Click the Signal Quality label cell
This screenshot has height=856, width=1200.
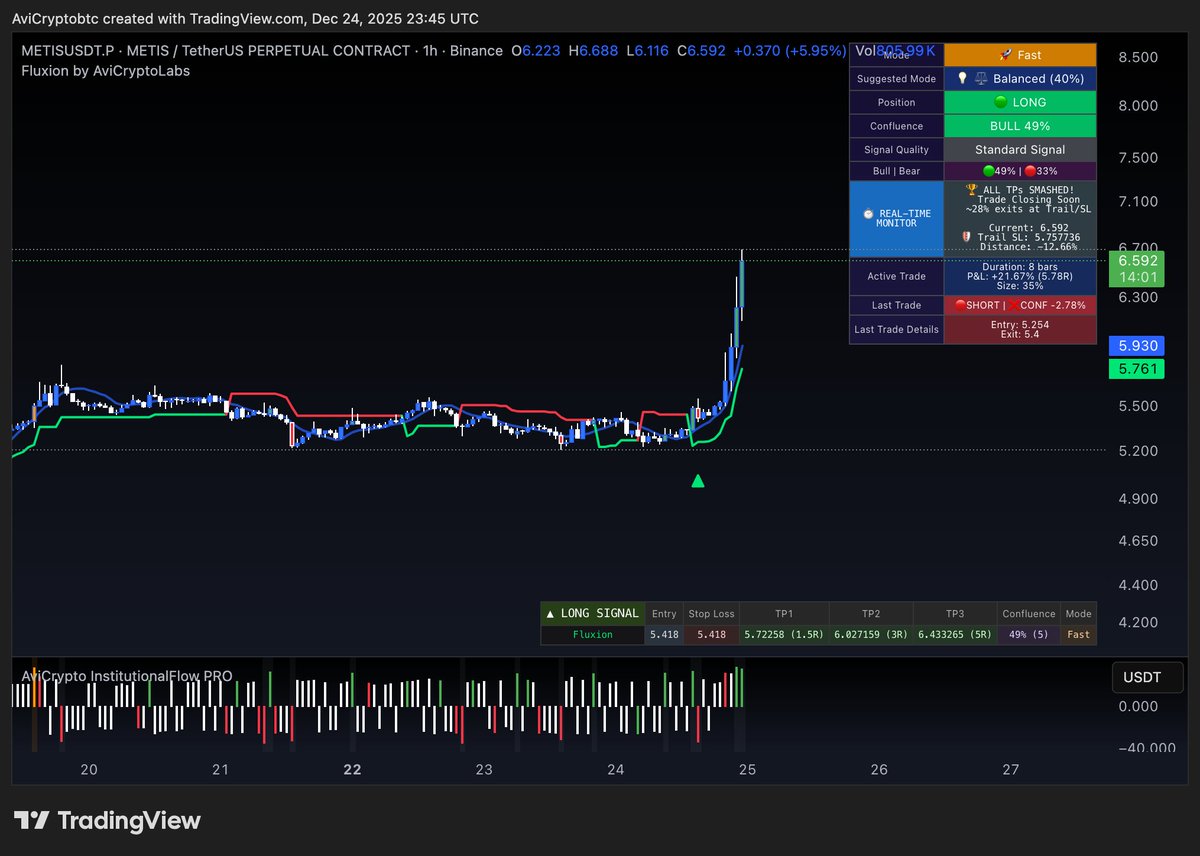click(x=897, y=149)
